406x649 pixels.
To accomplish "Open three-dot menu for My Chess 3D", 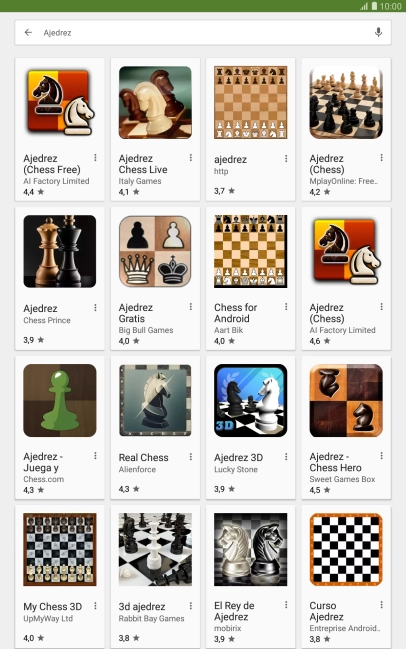I will (x=95, y=606).
